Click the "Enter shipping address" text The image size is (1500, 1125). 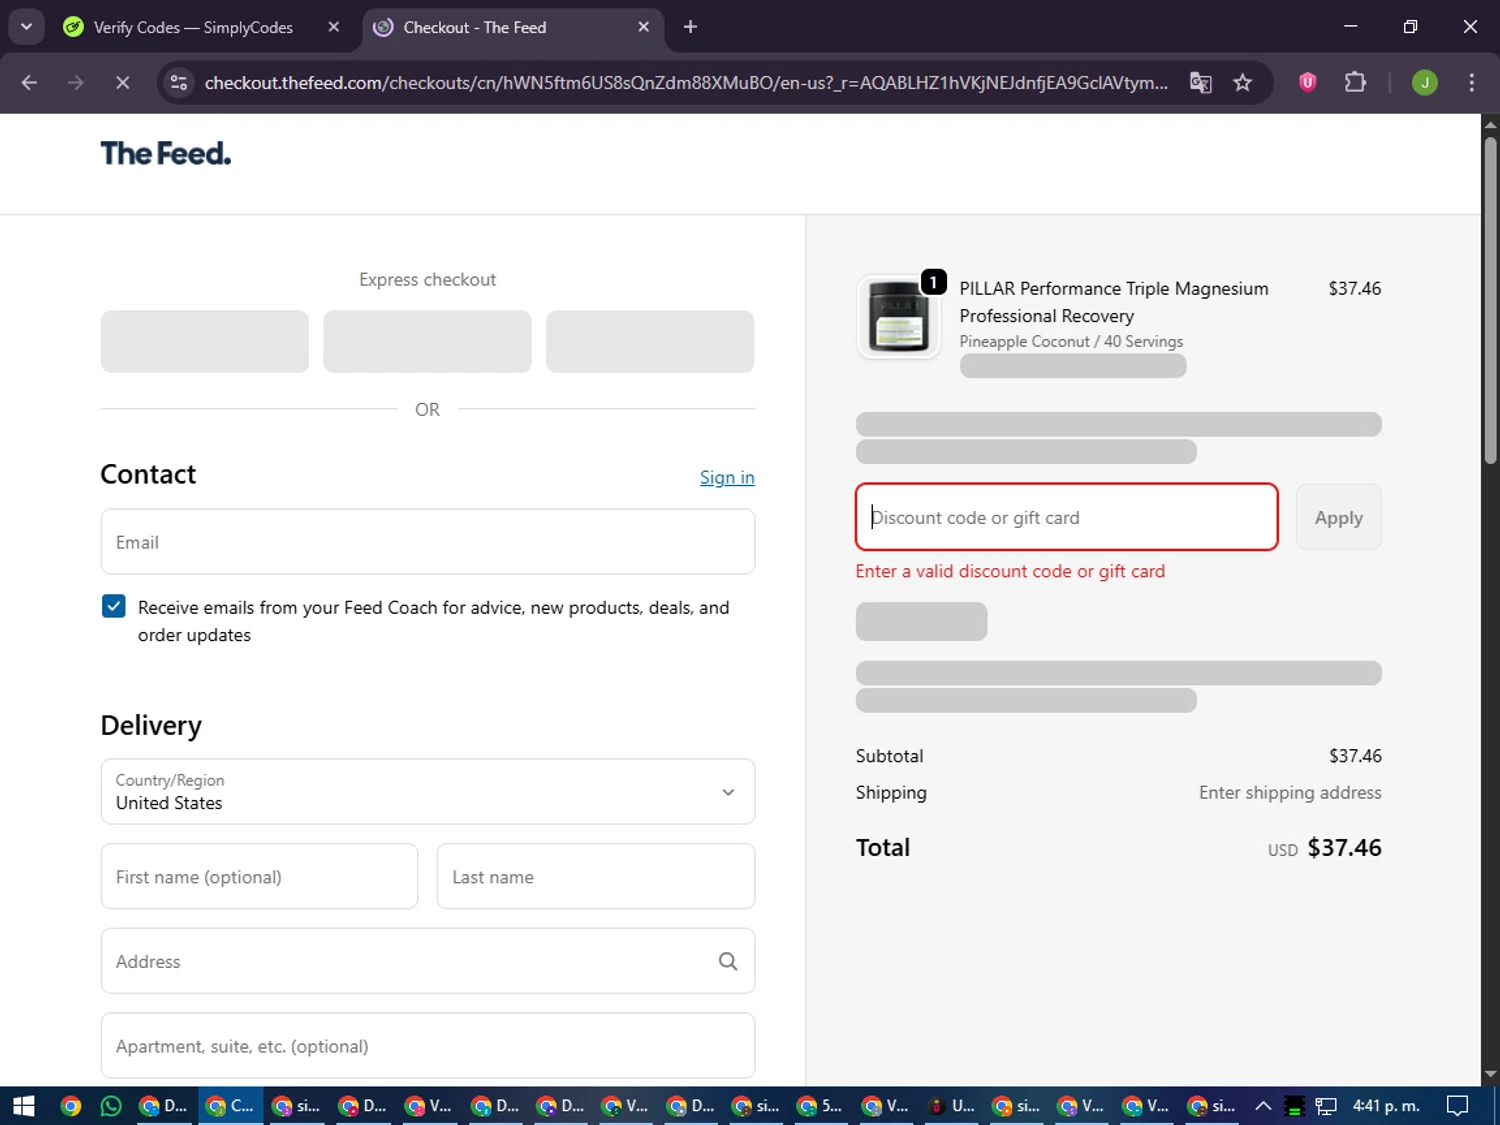coord(1290,793)
